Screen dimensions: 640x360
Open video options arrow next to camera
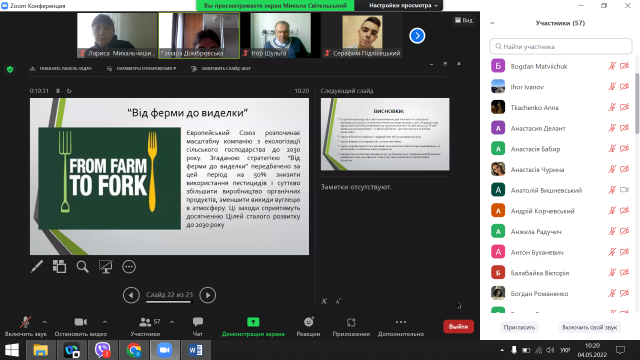(x=105, y=322)
